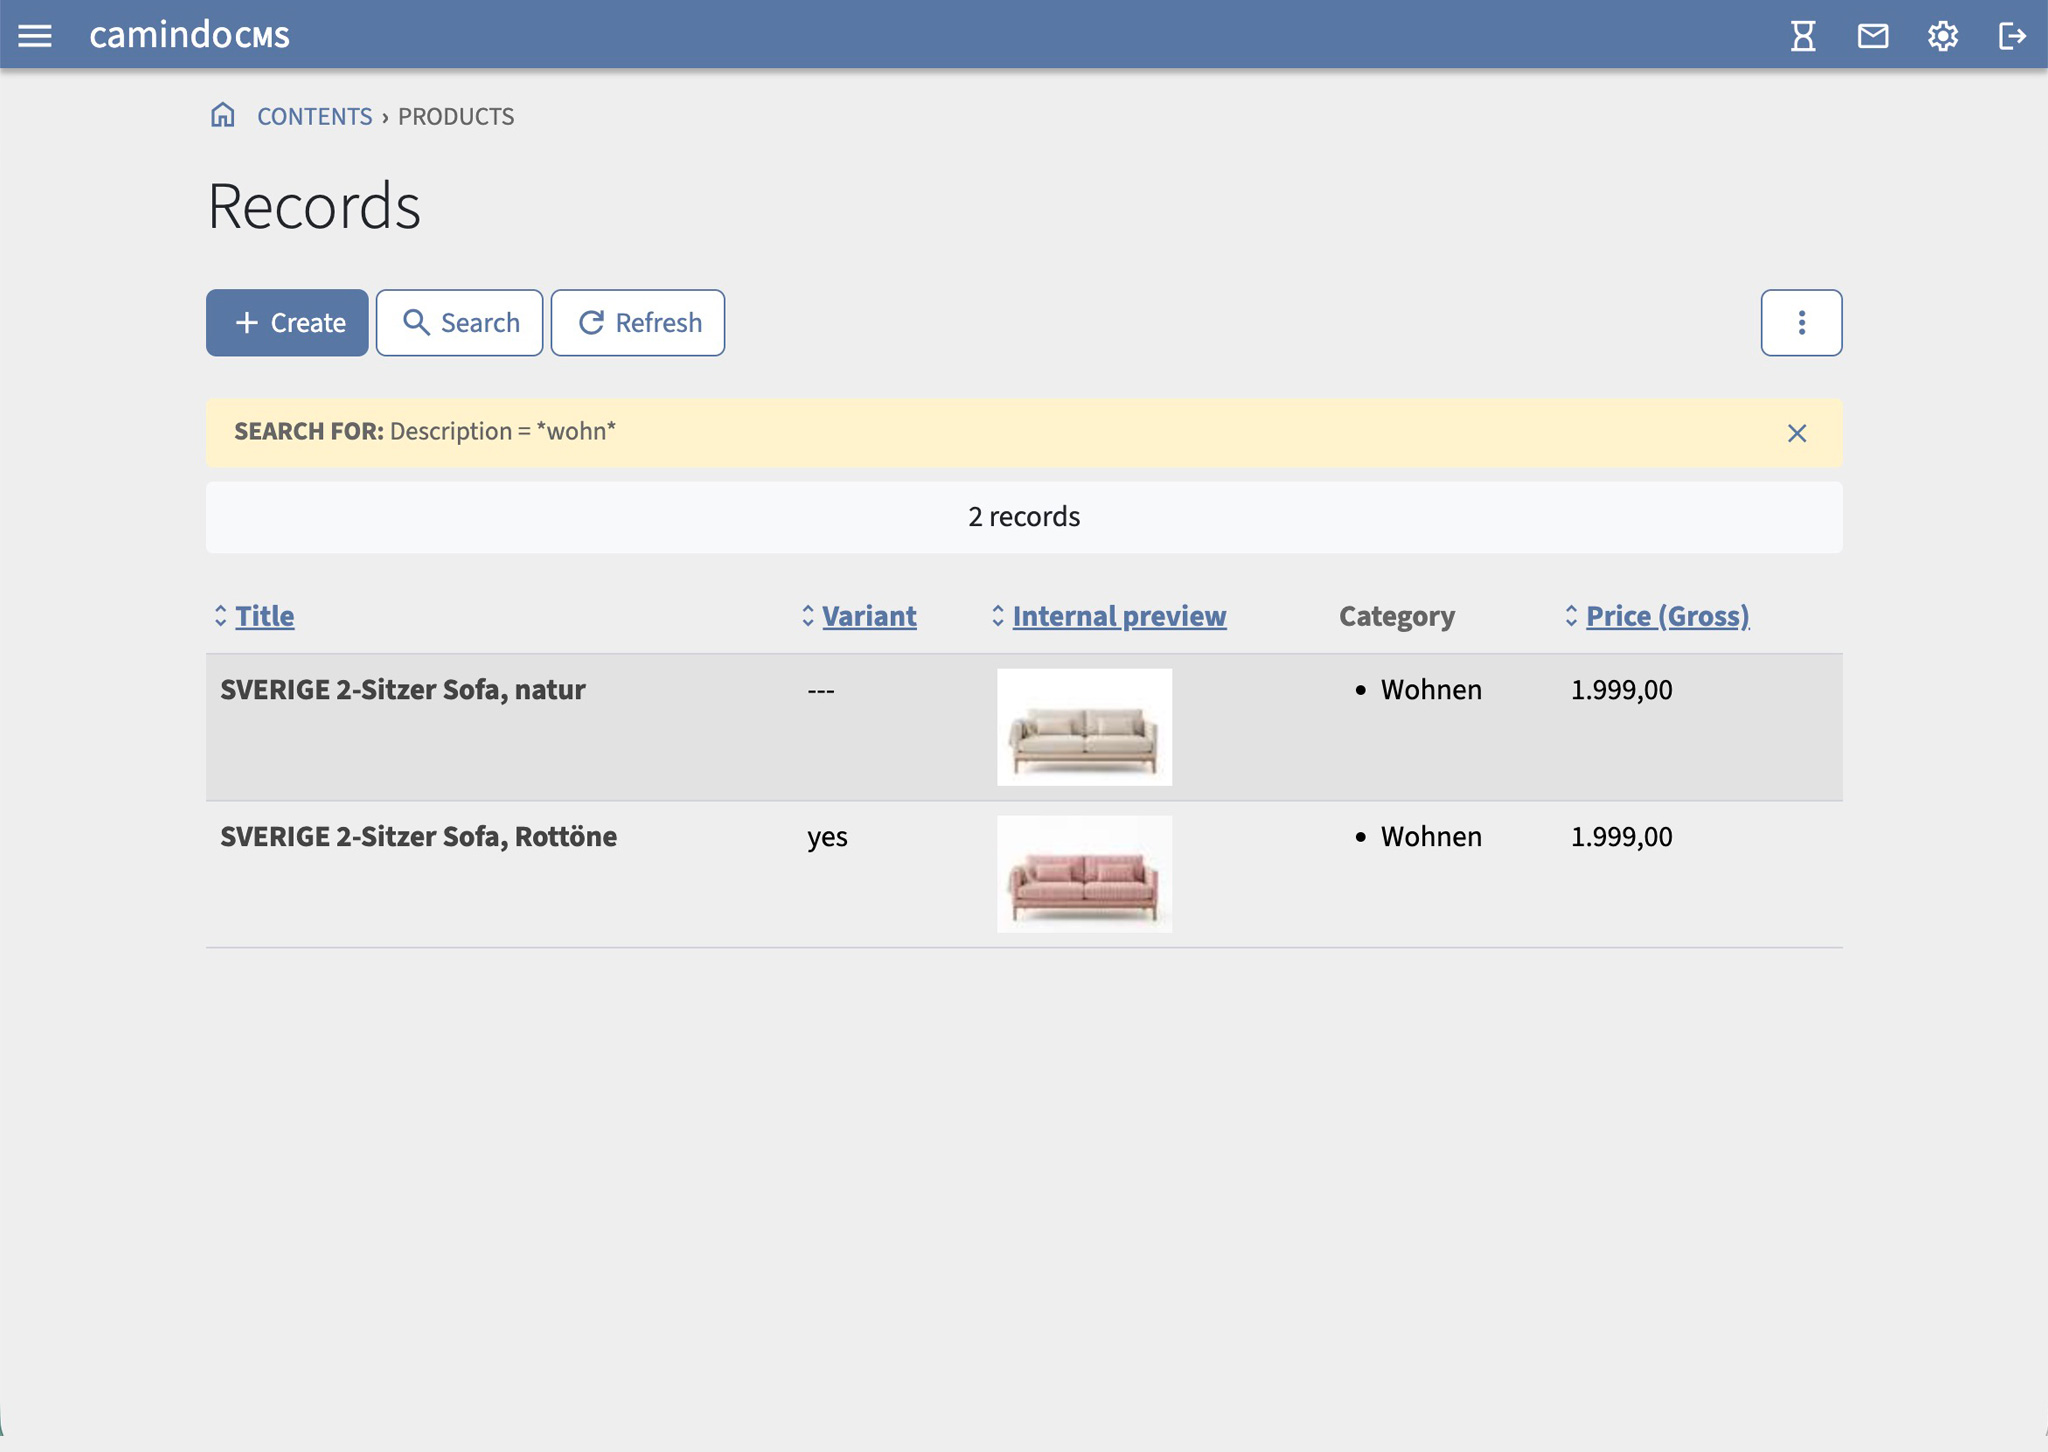
Task: Click the '---' variant value
Action: click(x=821, y=690)
